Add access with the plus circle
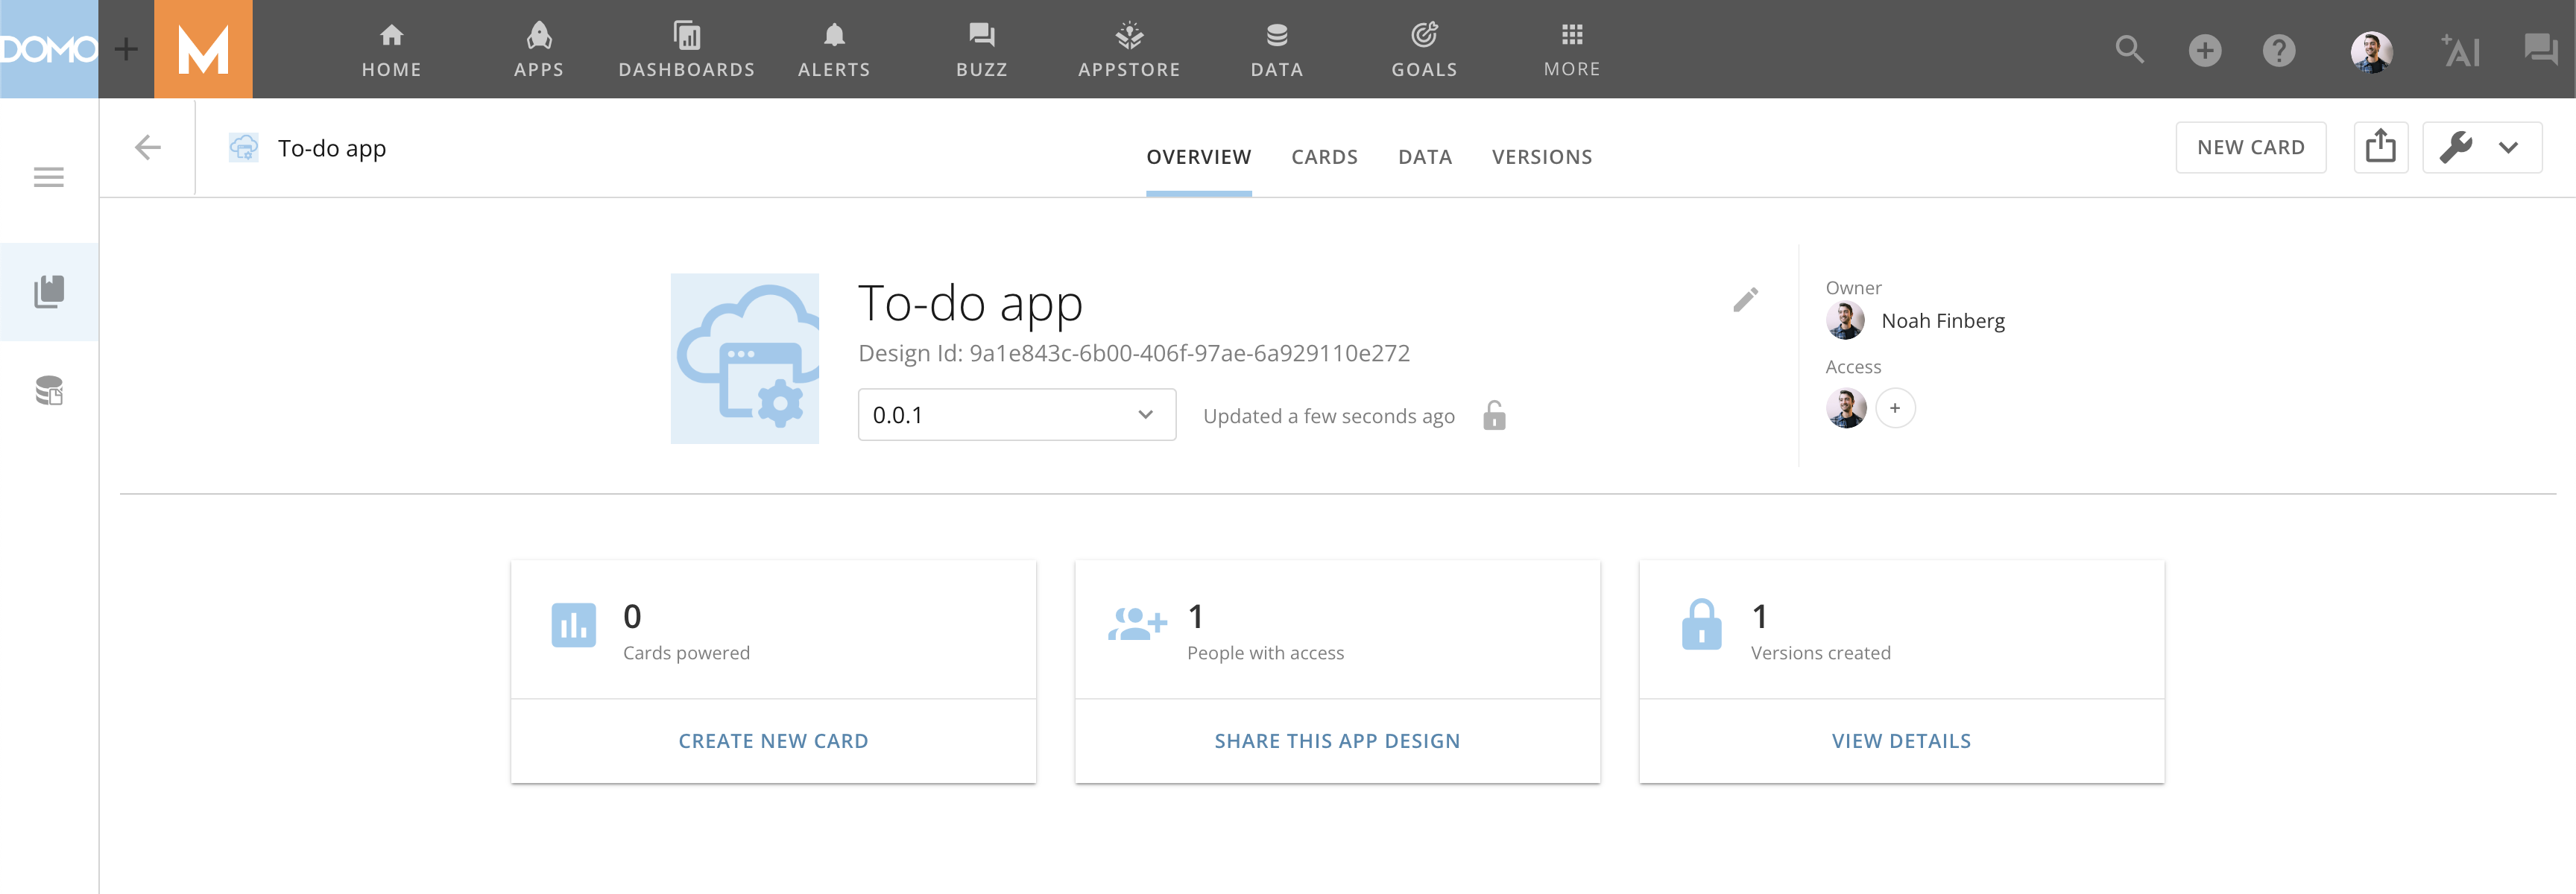 pos(1894,408)
